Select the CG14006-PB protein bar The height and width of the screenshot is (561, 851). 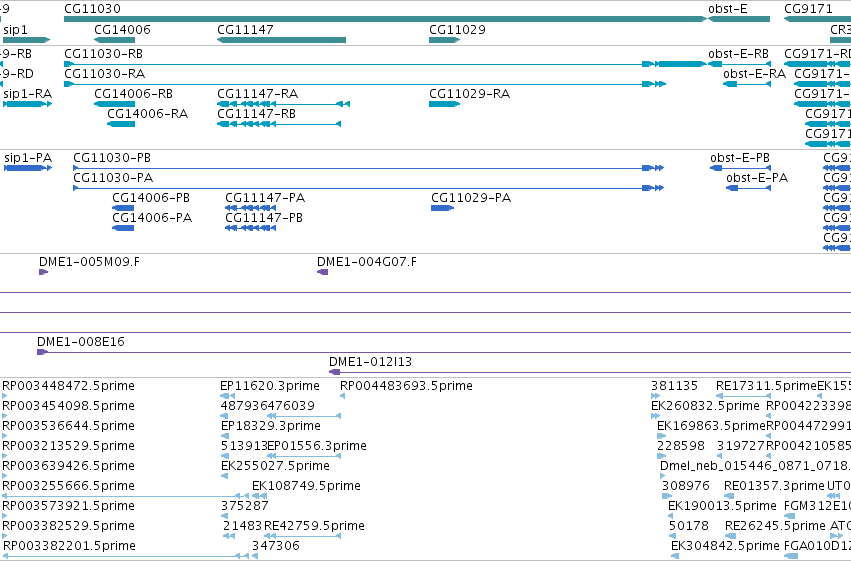tap(123, 208)
